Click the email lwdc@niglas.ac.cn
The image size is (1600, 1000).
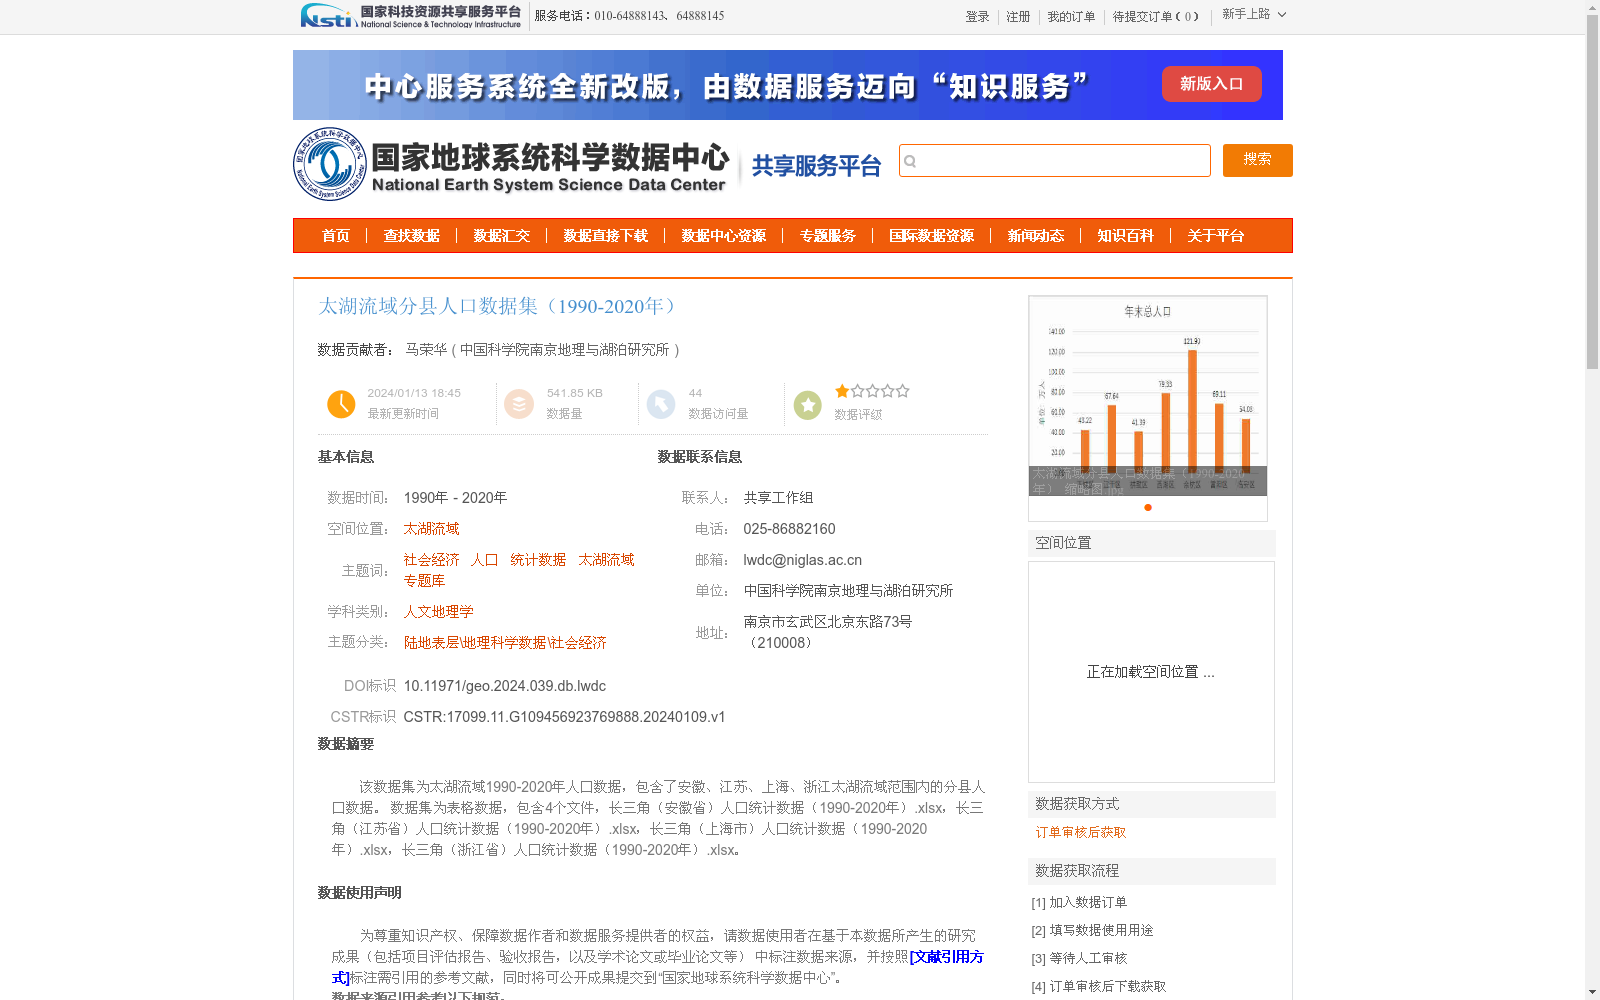pos(802,560)
